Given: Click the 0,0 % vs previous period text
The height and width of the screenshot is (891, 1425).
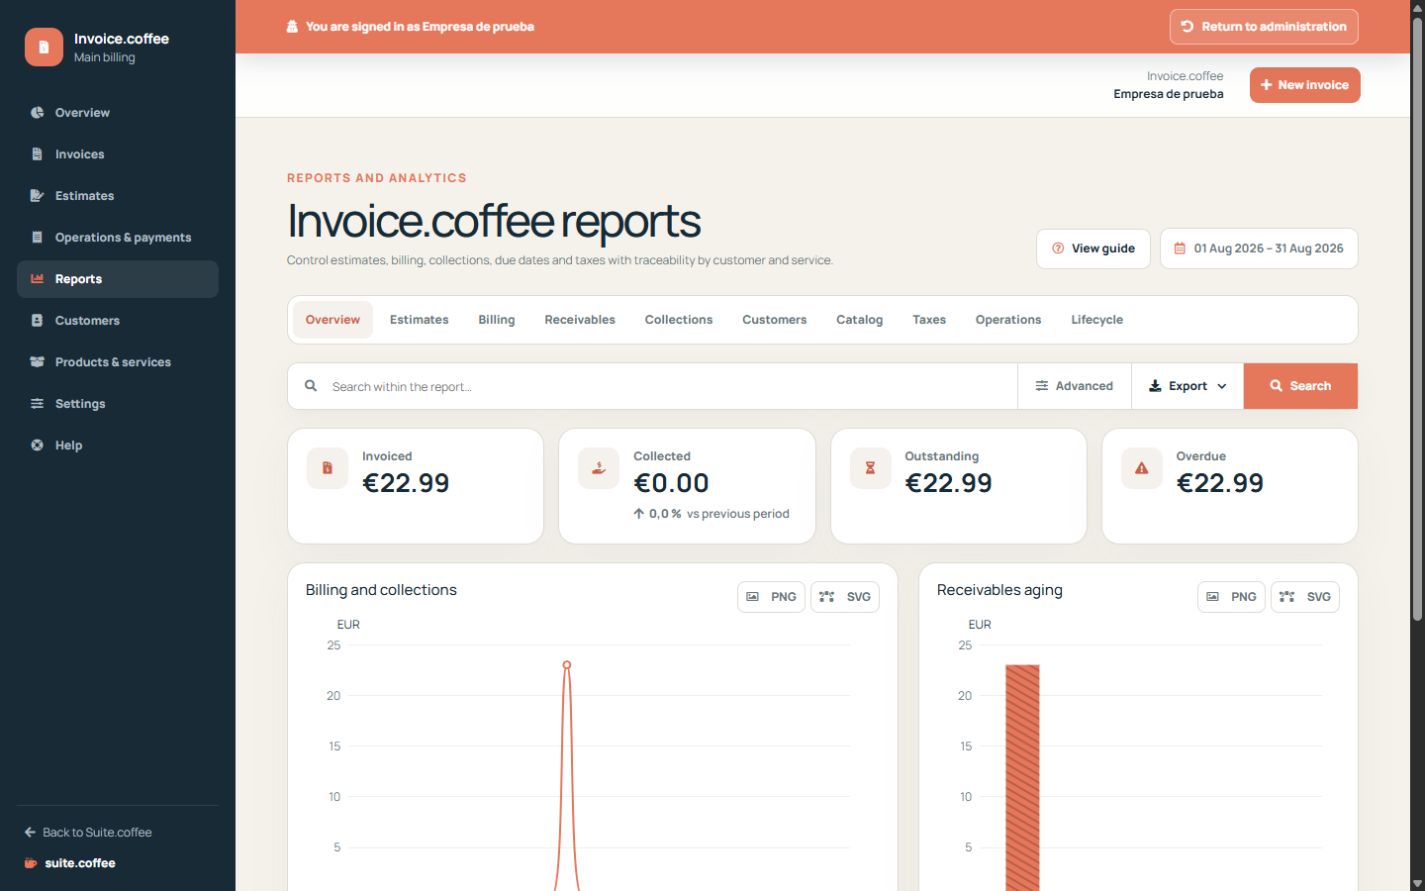Looking at the screenshot, I should click(711, 514).
